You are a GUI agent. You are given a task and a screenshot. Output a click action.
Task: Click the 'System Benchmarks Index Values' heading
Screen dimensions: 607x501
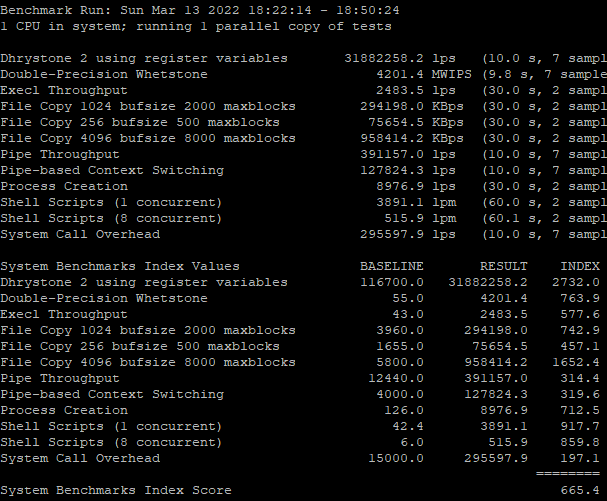click(120, 266)
